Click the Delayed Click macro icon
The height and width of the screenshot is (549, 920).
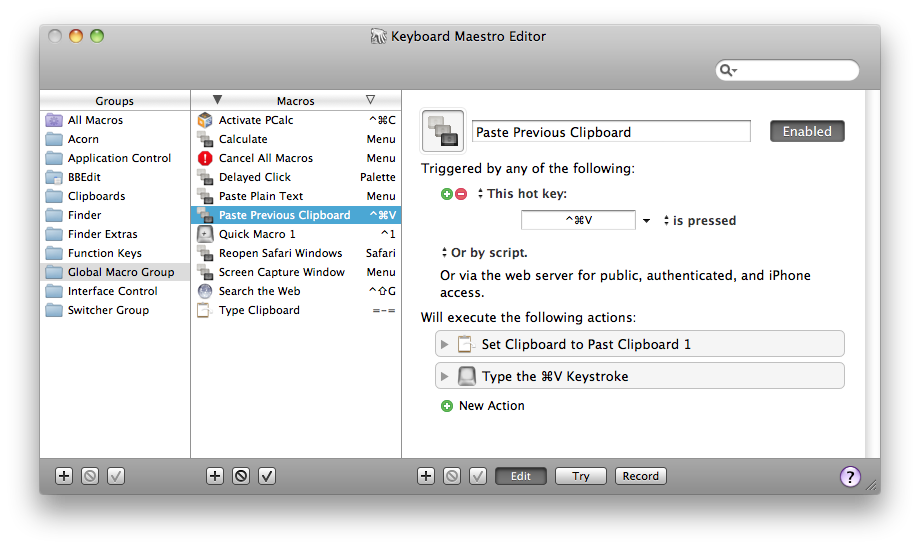click(205, 177)
